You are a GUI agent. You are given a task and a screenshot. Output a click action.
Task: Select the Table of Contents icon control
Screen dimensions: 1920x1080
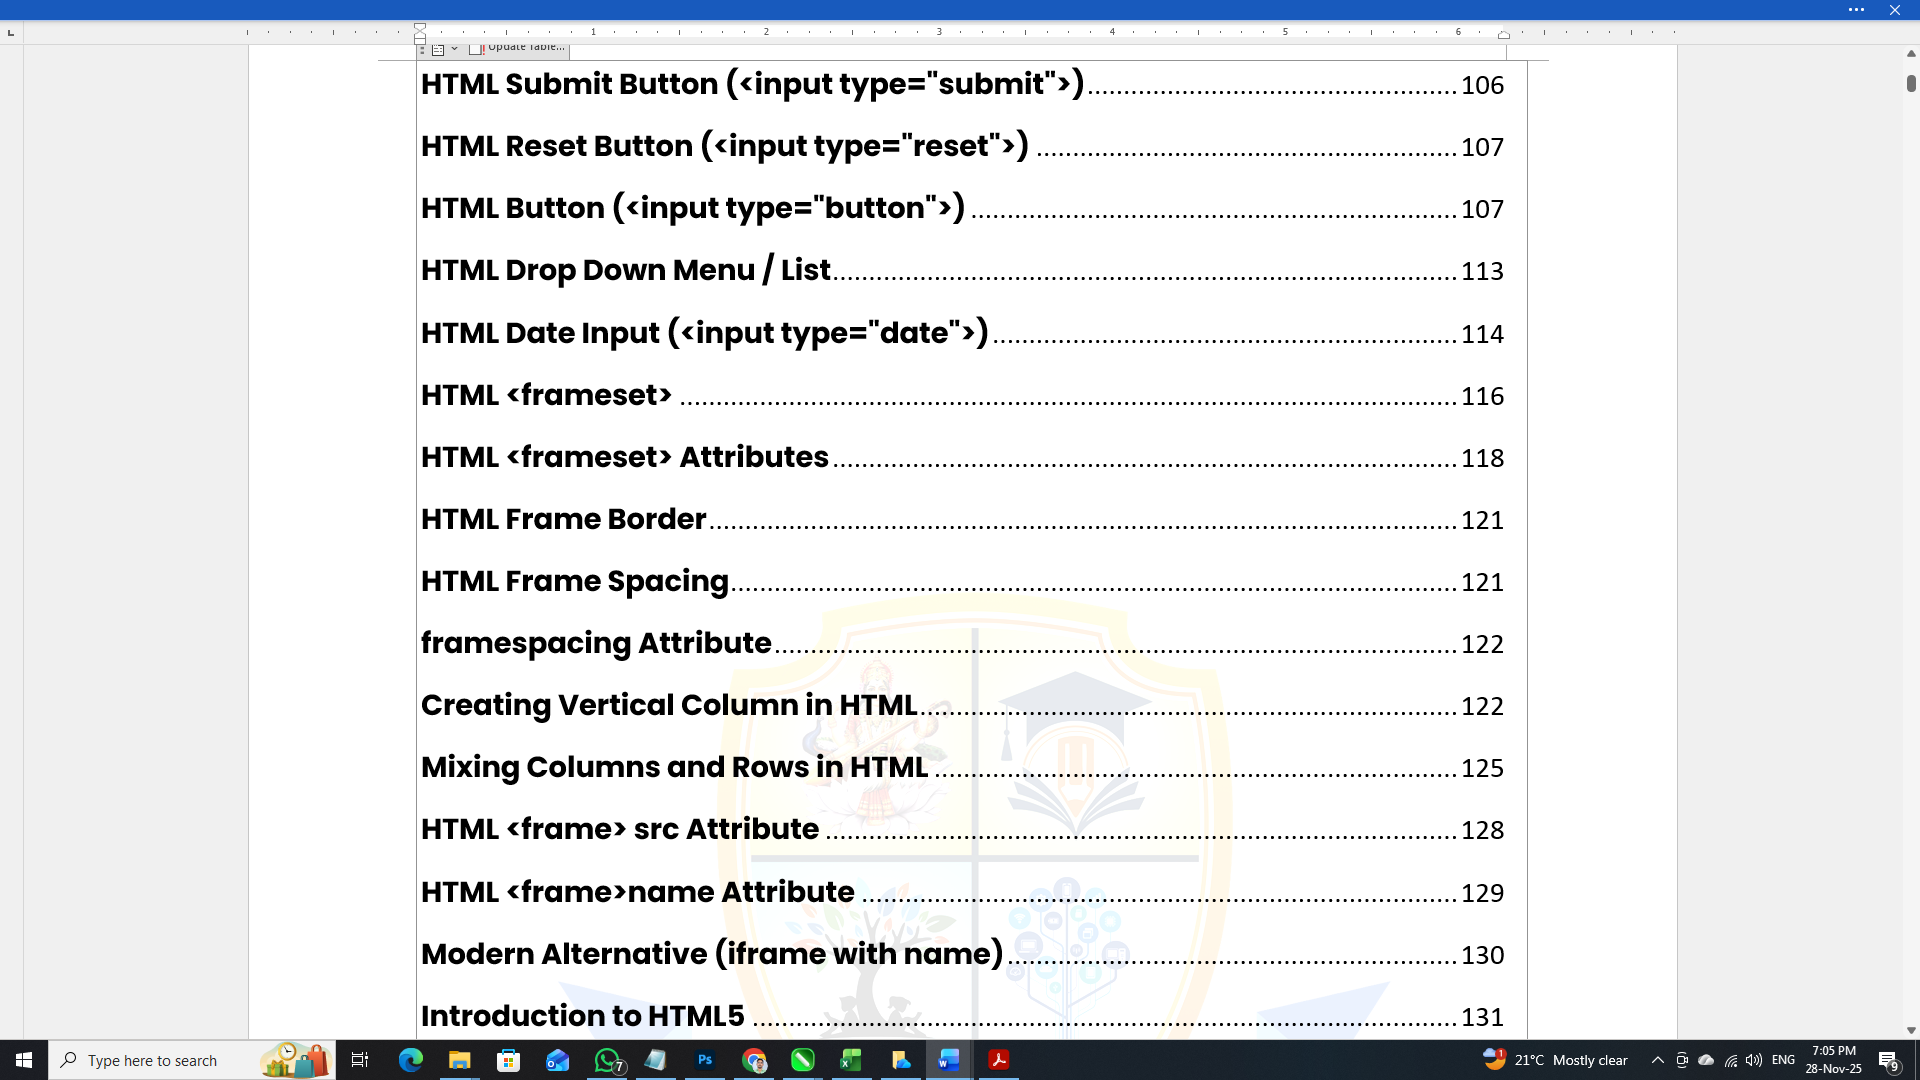[x=438, y=48]
